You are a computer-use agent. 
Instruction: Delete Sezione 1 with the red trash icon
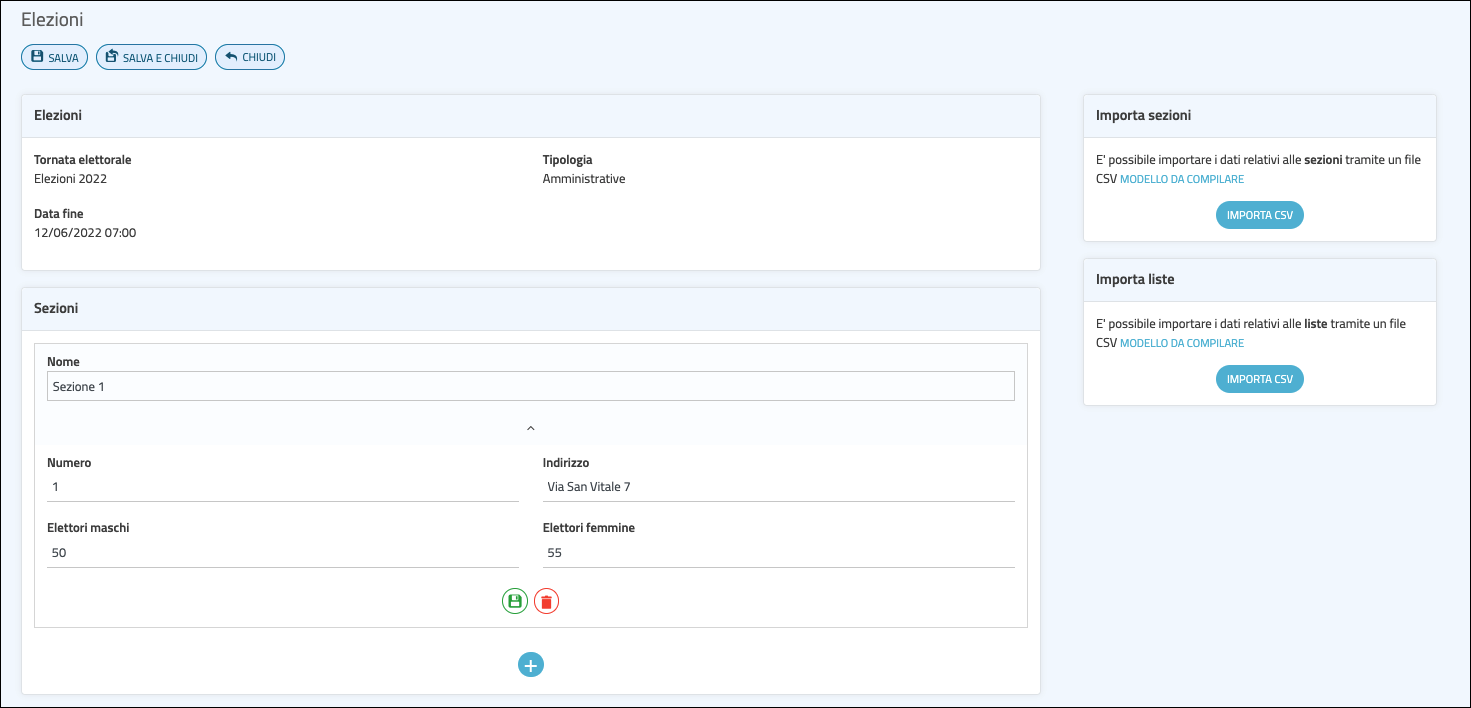tap(546, 601)
